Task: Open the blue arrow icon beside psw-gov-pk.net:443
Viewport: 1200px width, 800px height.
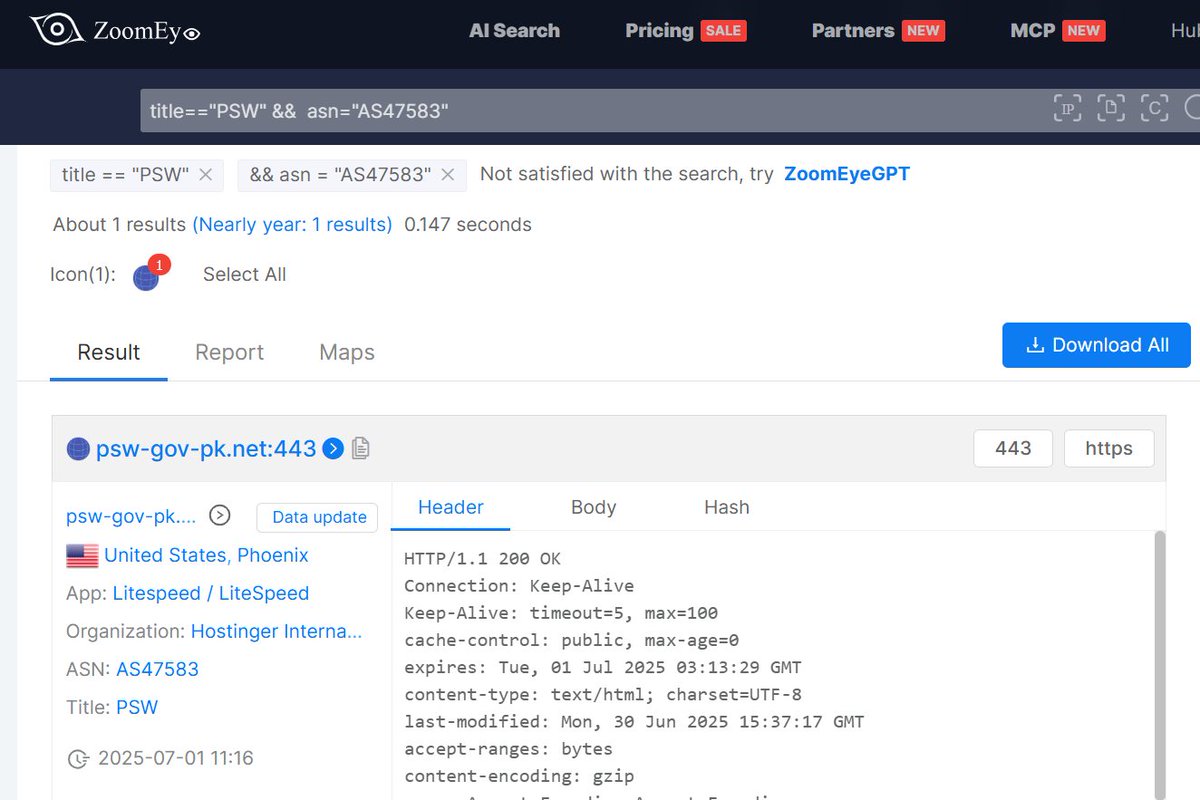Action: click(x=334, y=449)
